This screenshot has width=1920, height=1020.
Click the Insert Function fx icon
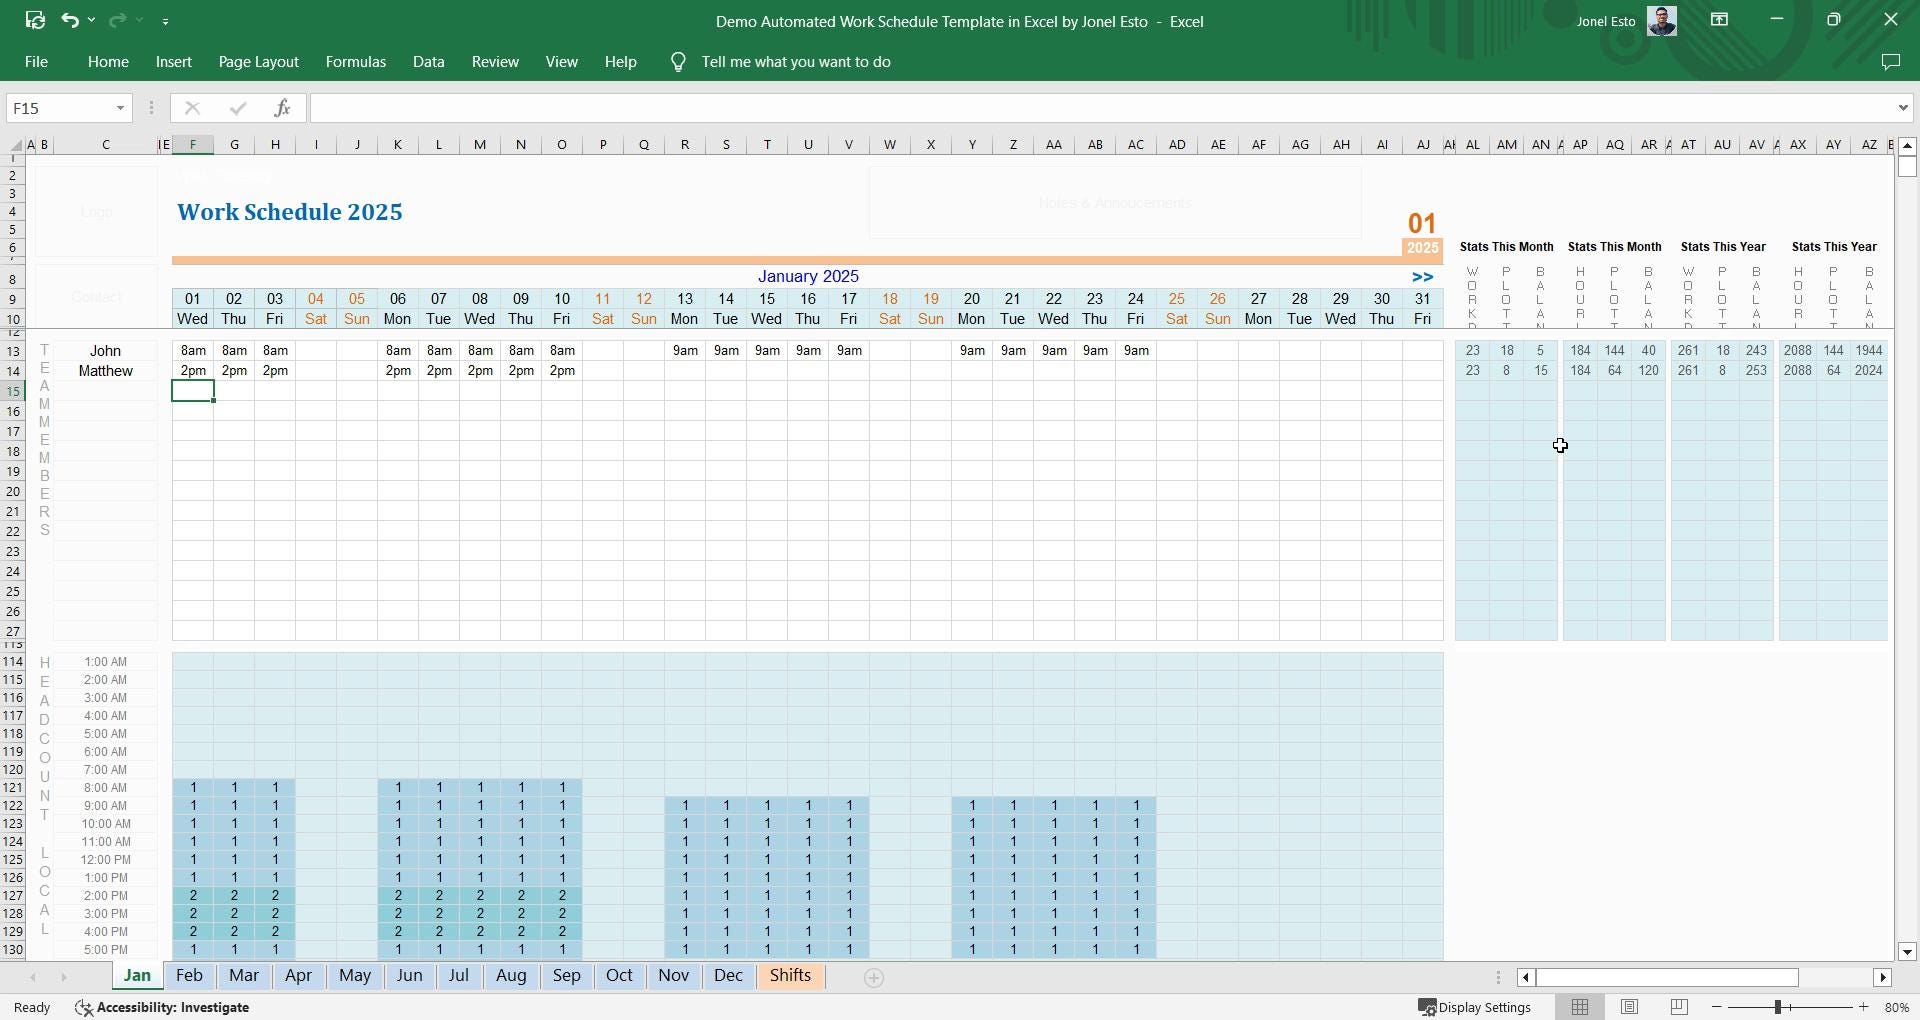[x=283, y=107]
